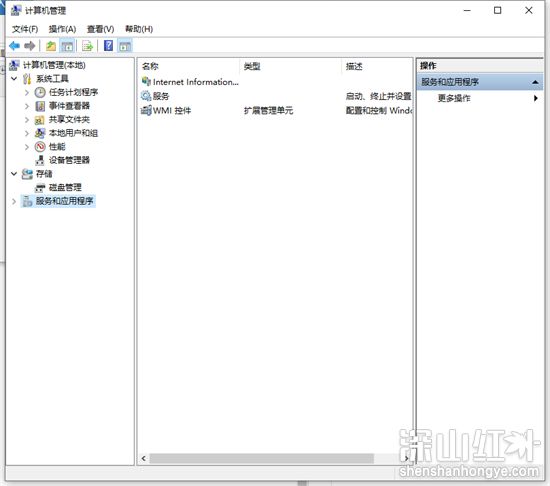
Task: Click the 启动、终止并设置 description cell
Action: coord(378,96)
